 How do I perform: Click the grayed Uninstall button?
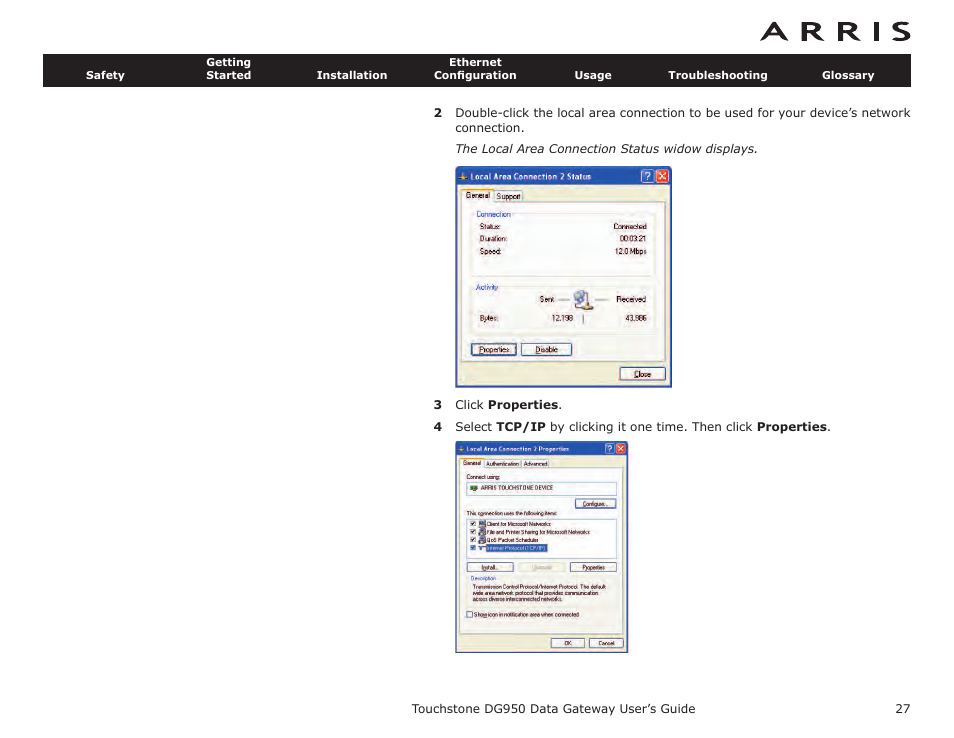click(541, 567)
